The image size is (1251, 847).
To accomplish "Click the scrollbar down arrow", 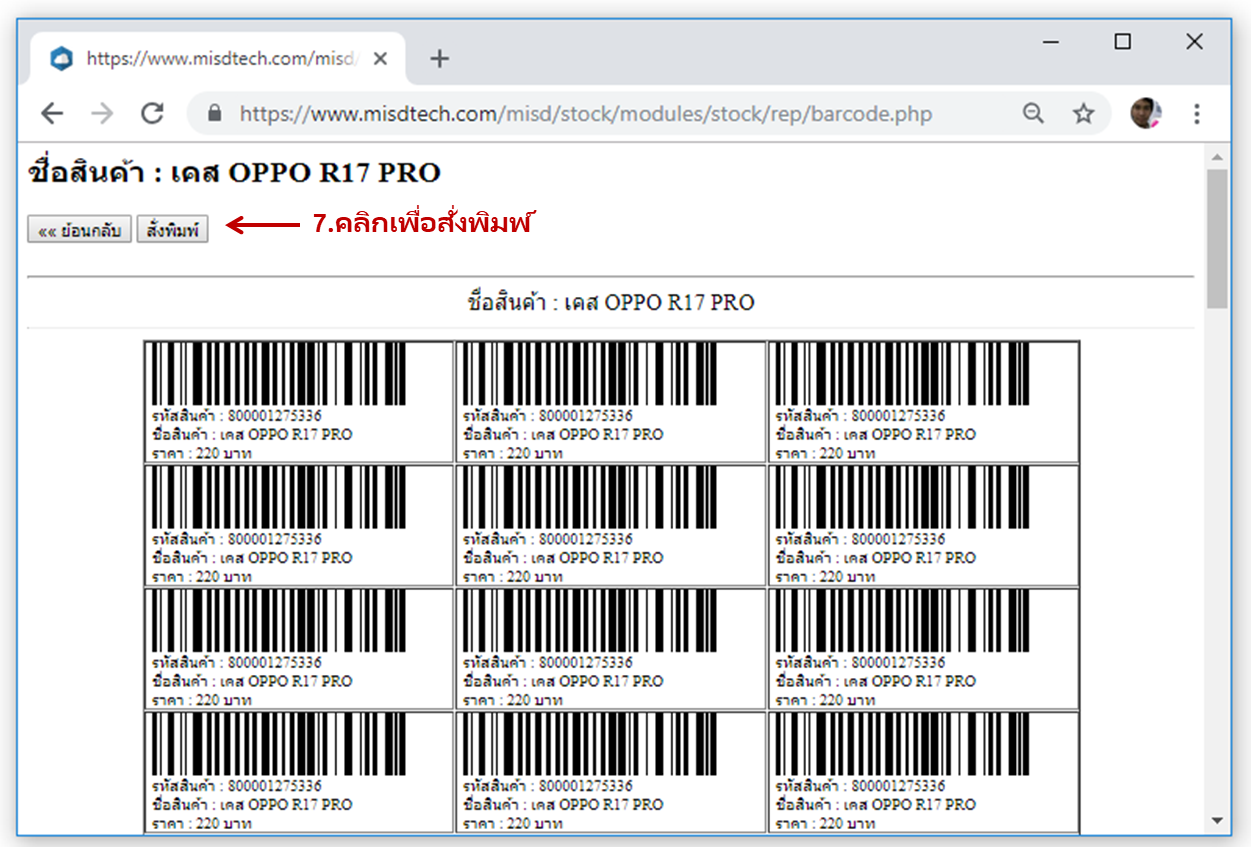I will pyautogui.click(x=1217, y=821).
